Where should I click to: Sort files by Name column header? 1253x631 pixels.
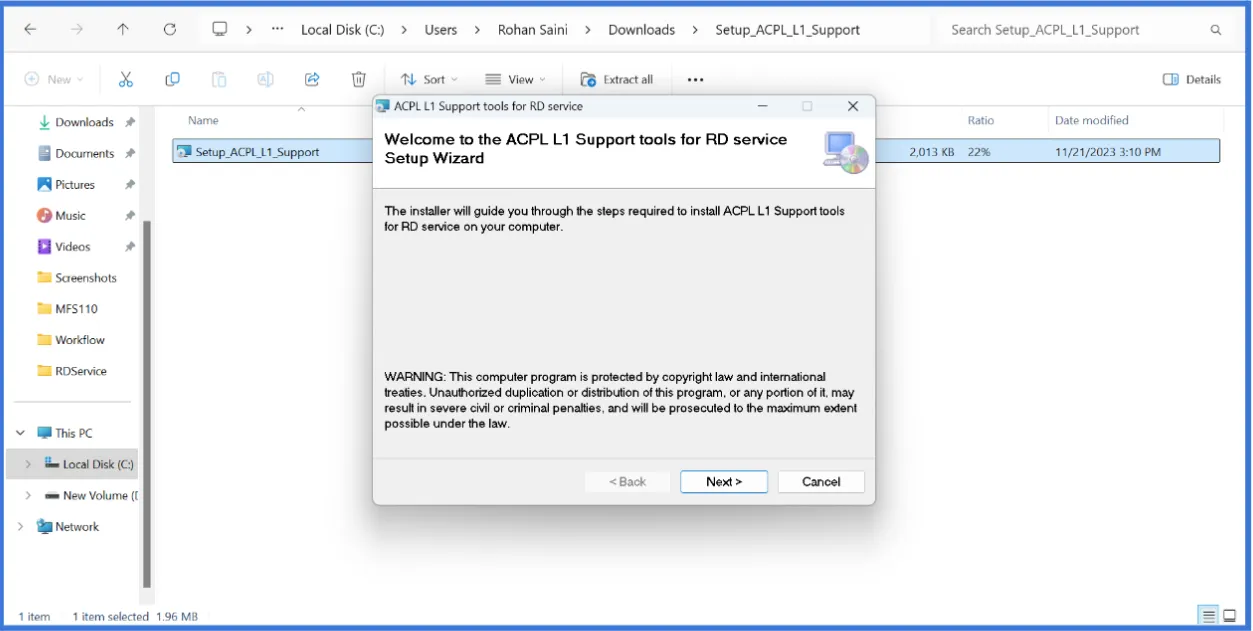click(203, 120)
